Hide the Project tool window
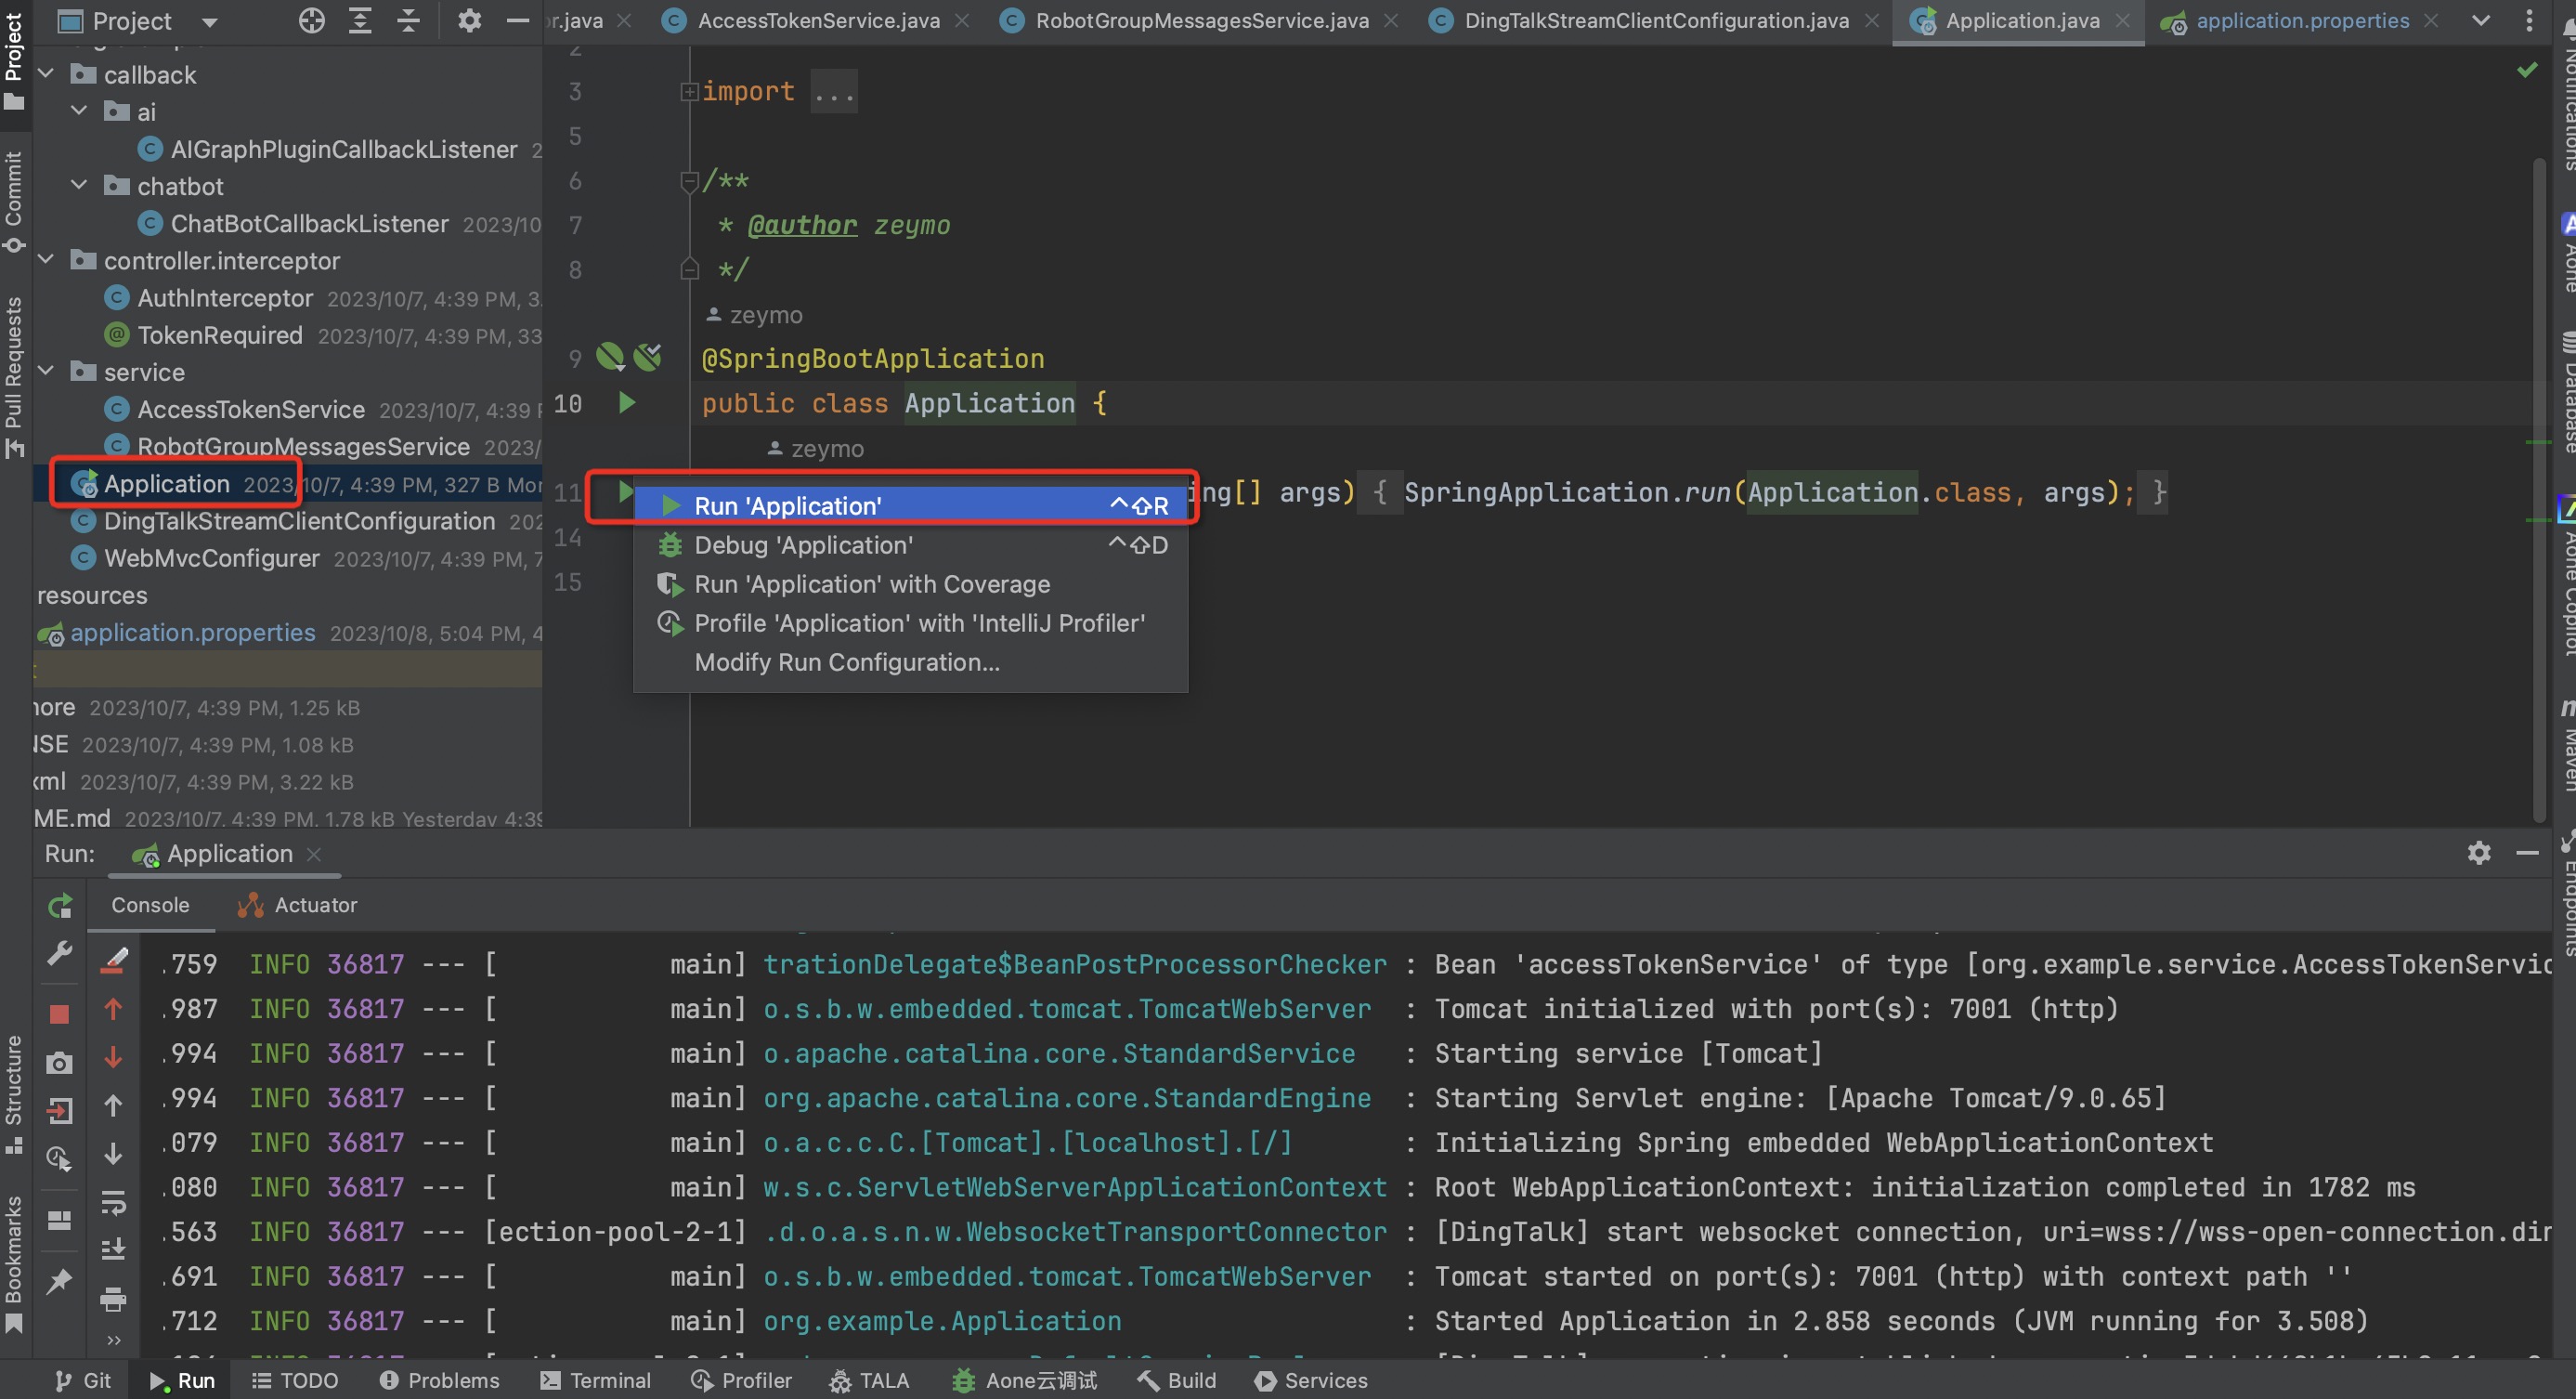Screen dimensions: 2576x1399 [517, 20]
